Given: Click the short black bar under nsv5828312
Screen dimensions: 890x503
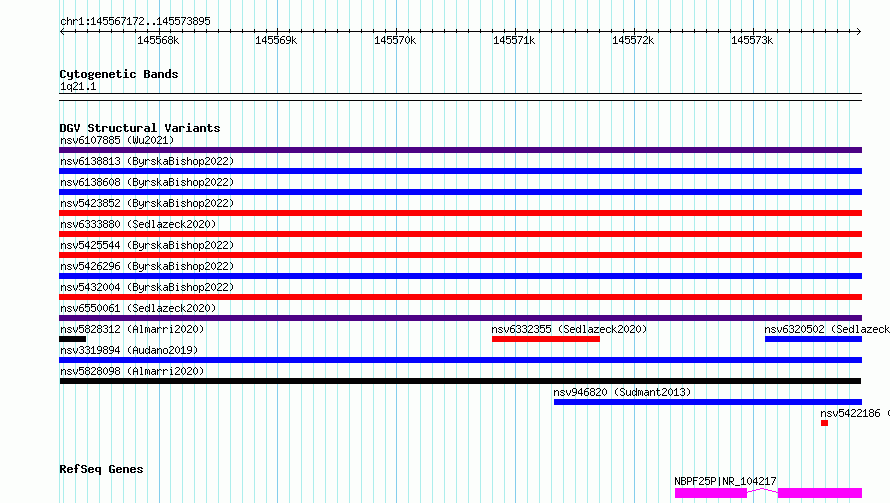Looking at the screenshot, I should tap(73, 339).
